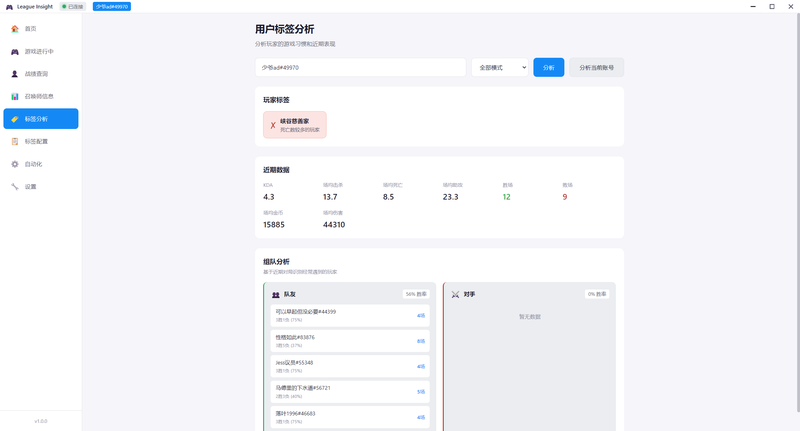Screen dimensions: 800x431
Task: Click the gear icon for 自动化
Action: pos(15,164)
